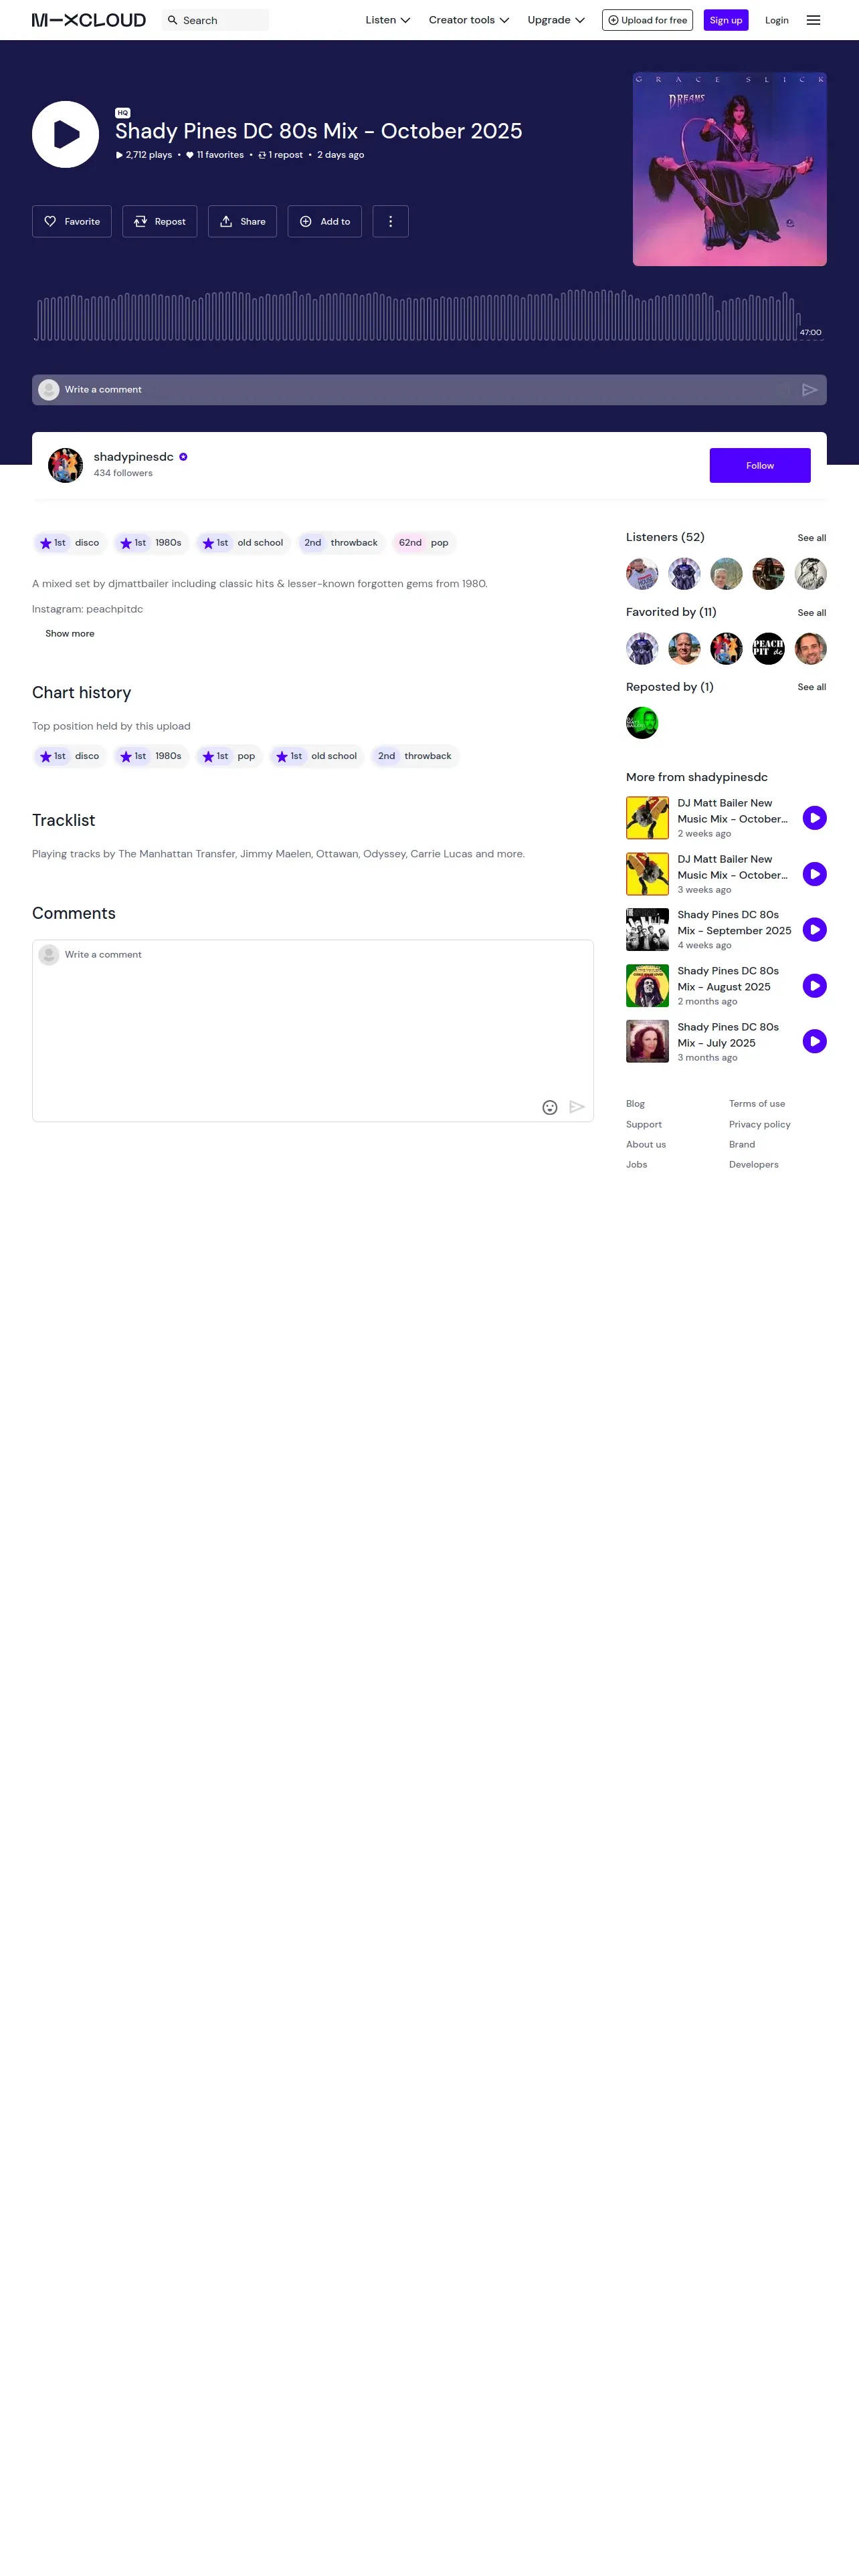This screenshot has height=2576, width=859.
Task: See all Favorited by users
Action: 812,613
